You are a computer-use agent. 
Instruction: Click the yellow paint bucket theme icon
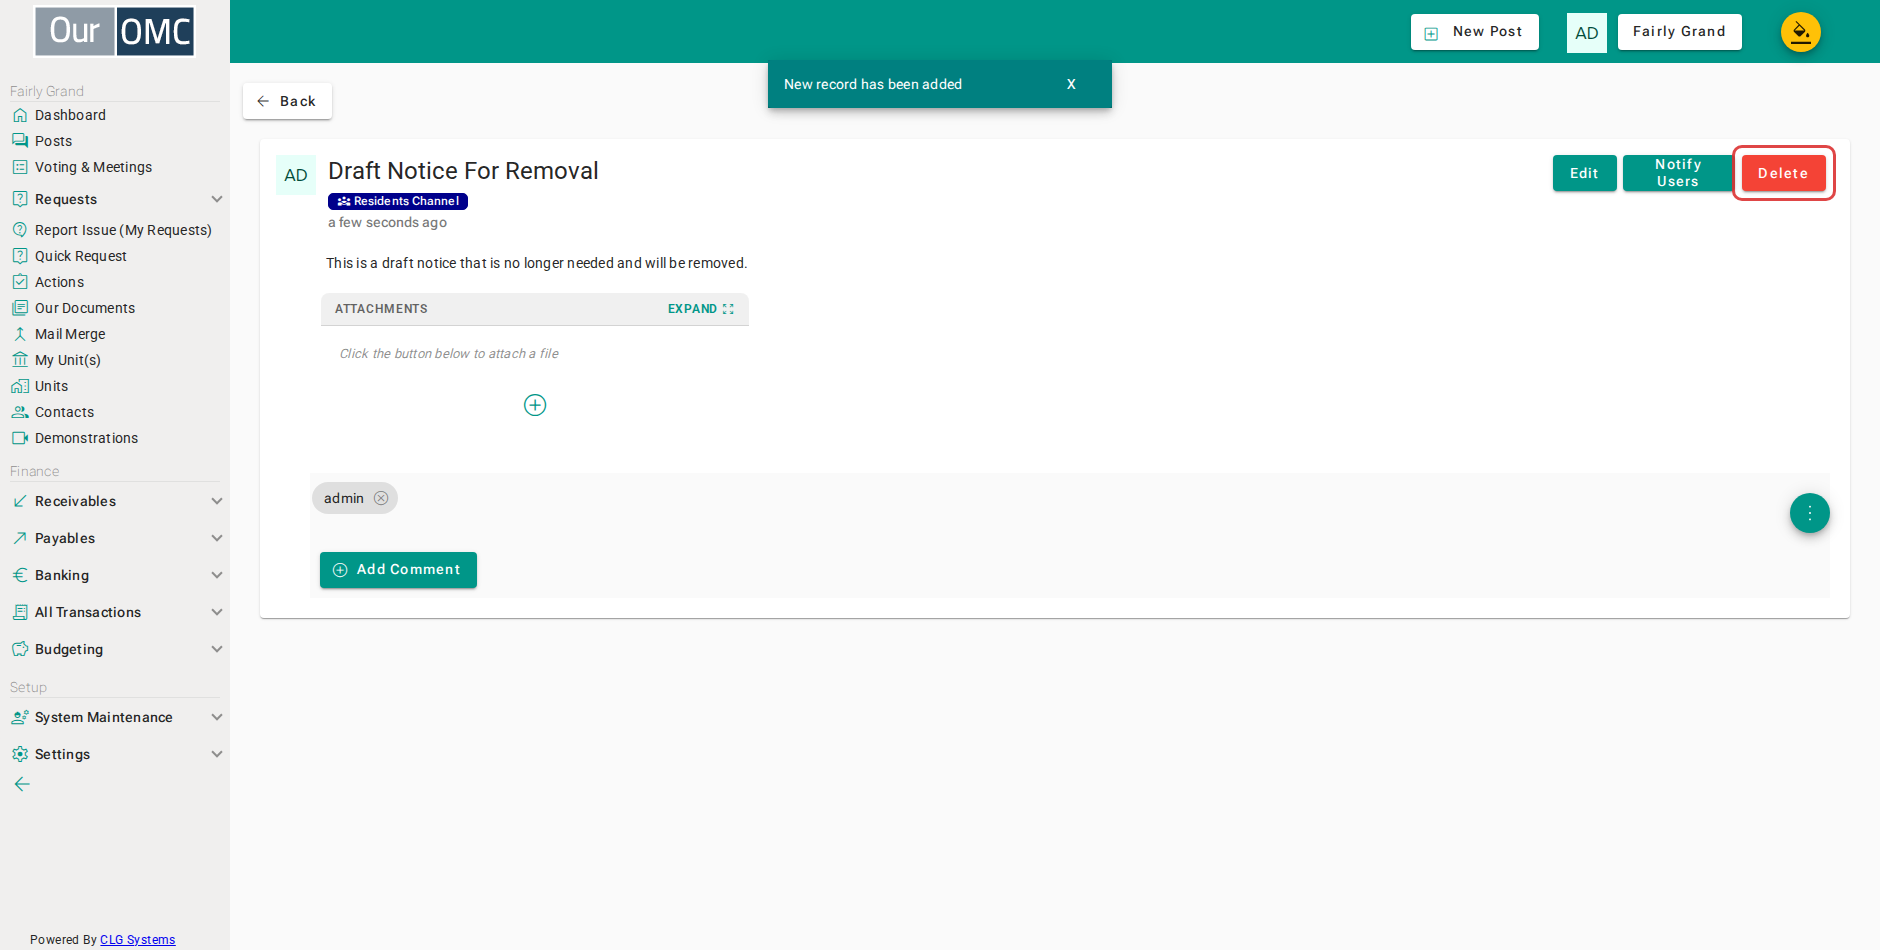click(x=1800, y=32)
